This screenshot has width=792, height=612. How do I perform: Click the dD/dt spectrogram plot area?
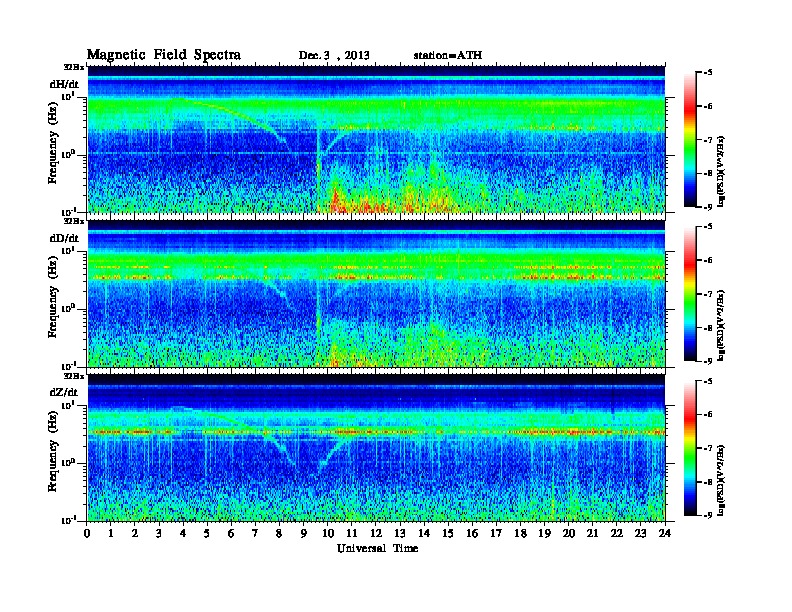[x=376, y=293]
